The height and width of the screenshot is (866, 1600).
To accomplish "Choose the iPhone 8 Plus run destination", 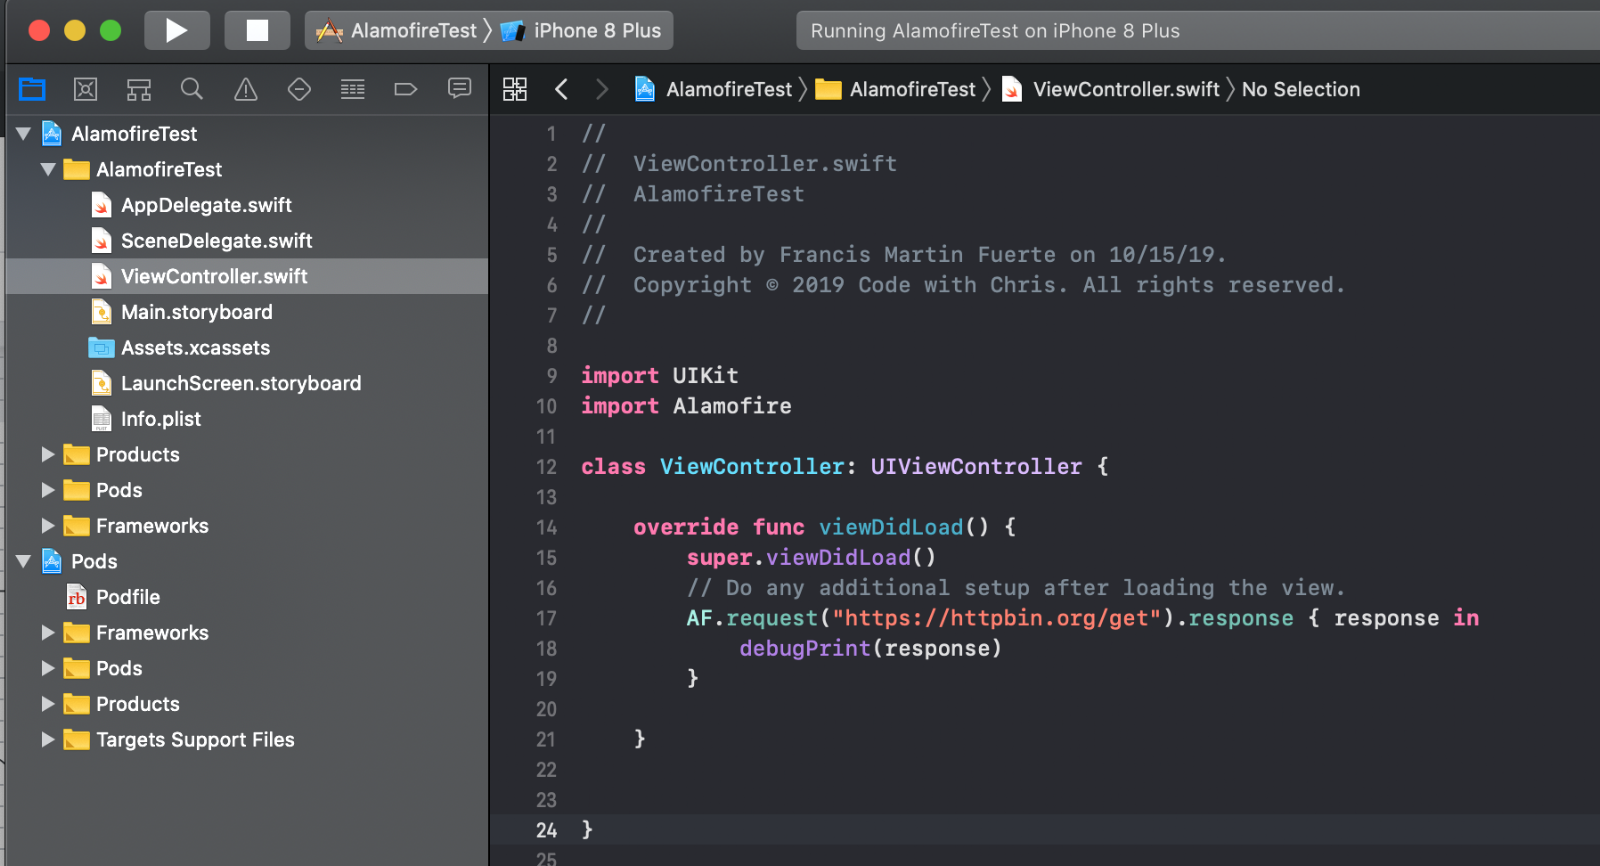I will coord(581,31).
